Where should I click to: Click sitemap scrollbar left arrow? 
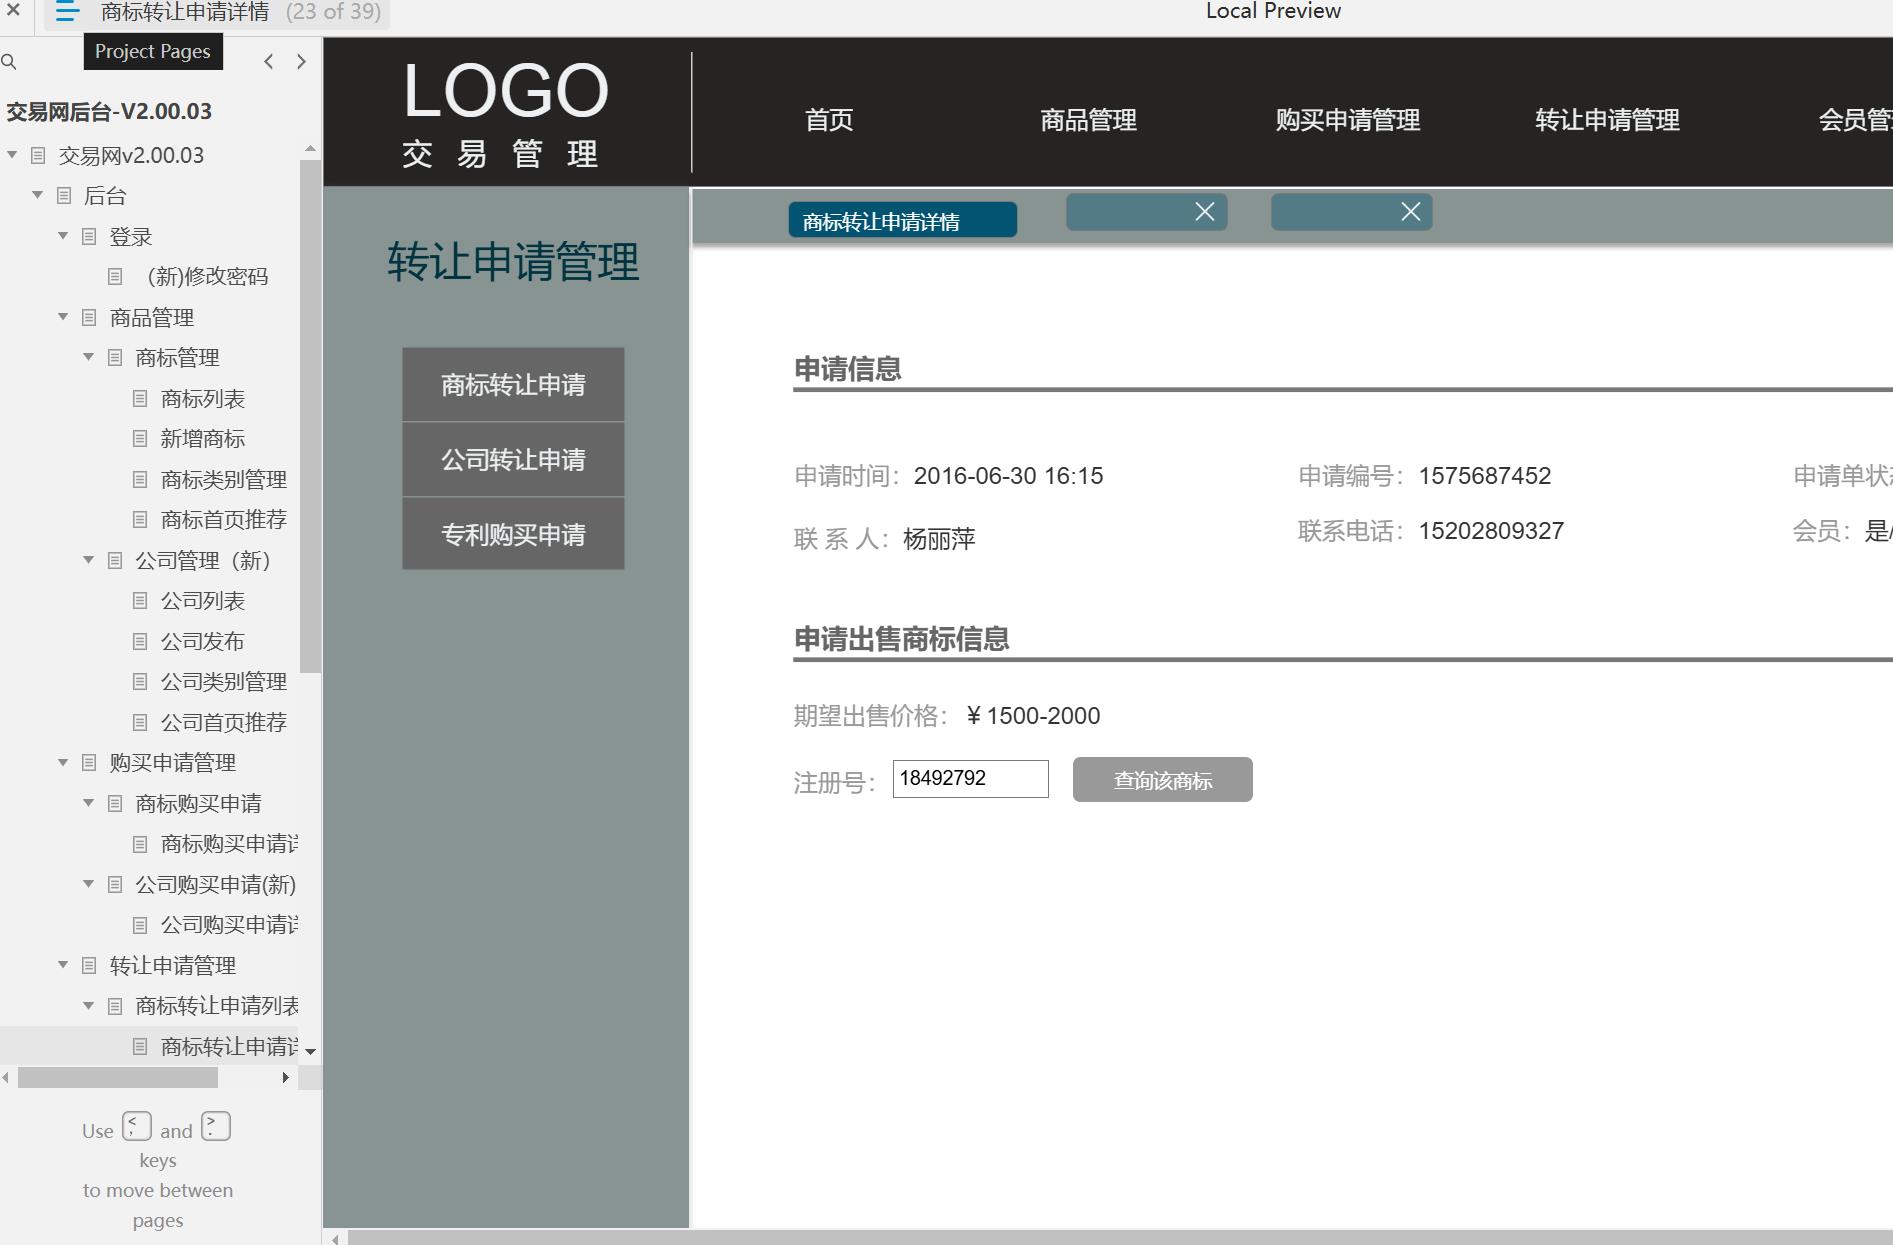[x=7, y=1077]
